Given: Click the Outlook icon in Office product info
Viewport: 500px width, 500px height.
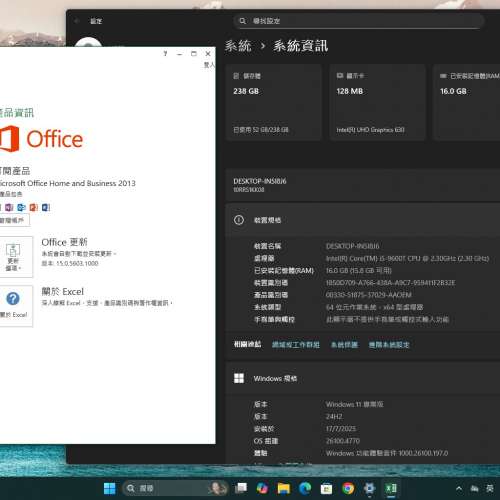Looking at the screenshot, I should point(21,208).
